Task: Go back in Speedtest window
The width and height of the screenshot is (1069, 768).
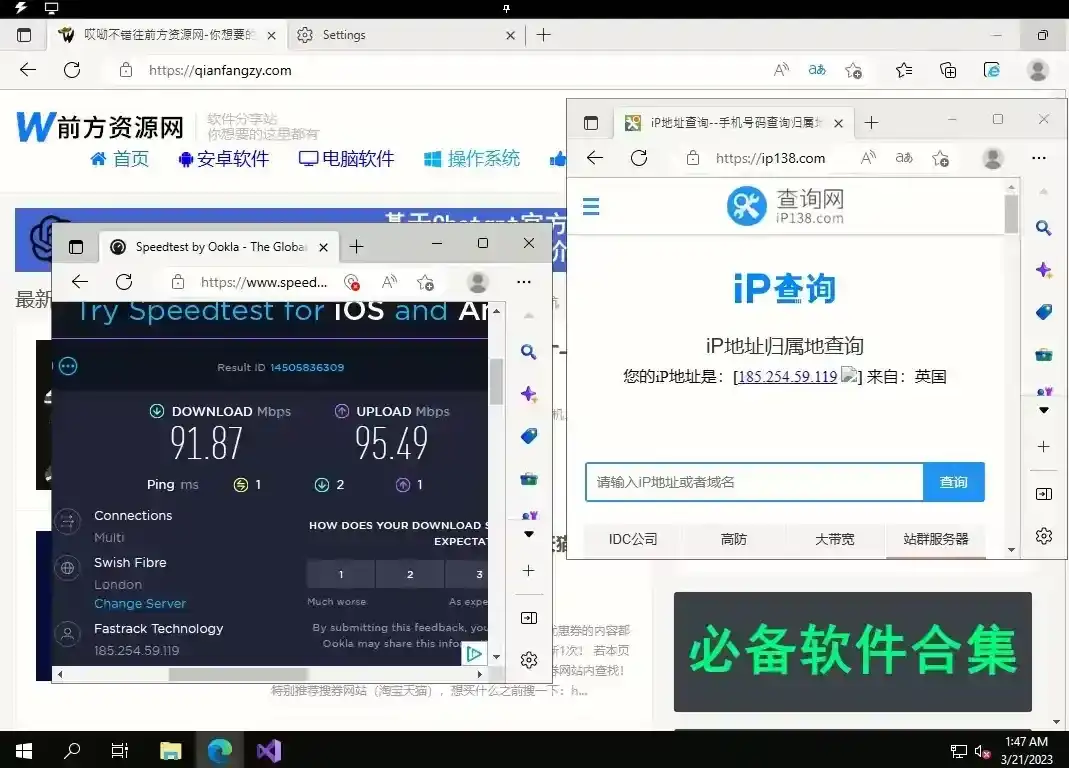Action: 80,282
